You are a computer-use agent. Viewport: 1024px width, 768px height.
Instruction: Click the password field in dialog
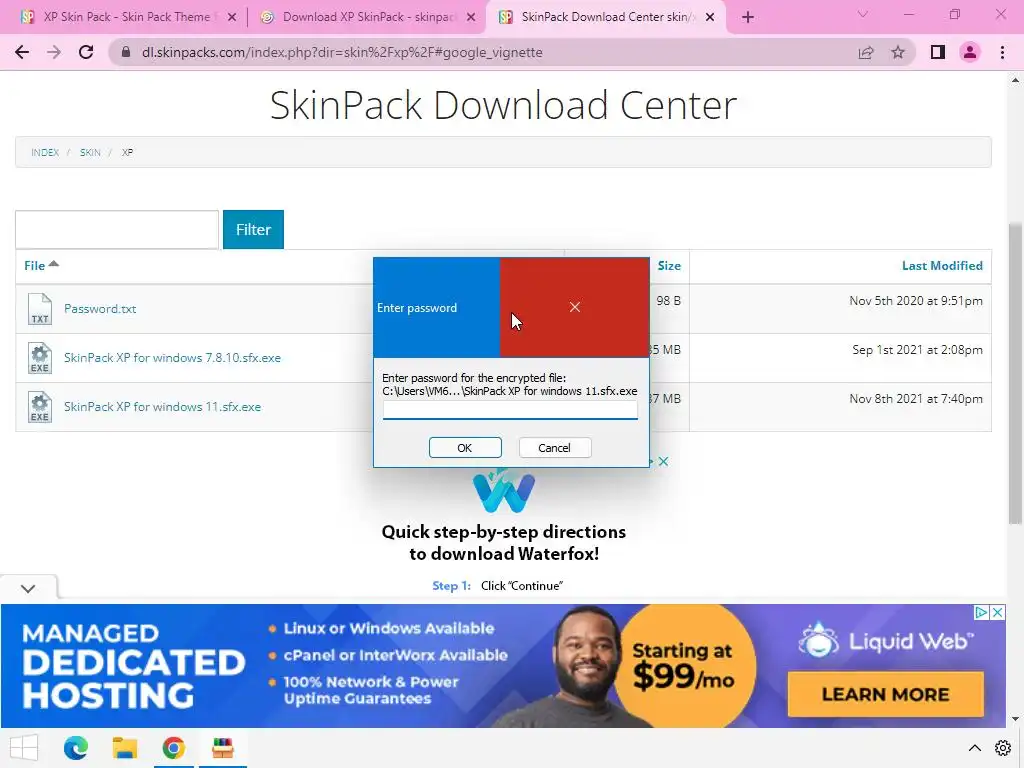point(510,409)
